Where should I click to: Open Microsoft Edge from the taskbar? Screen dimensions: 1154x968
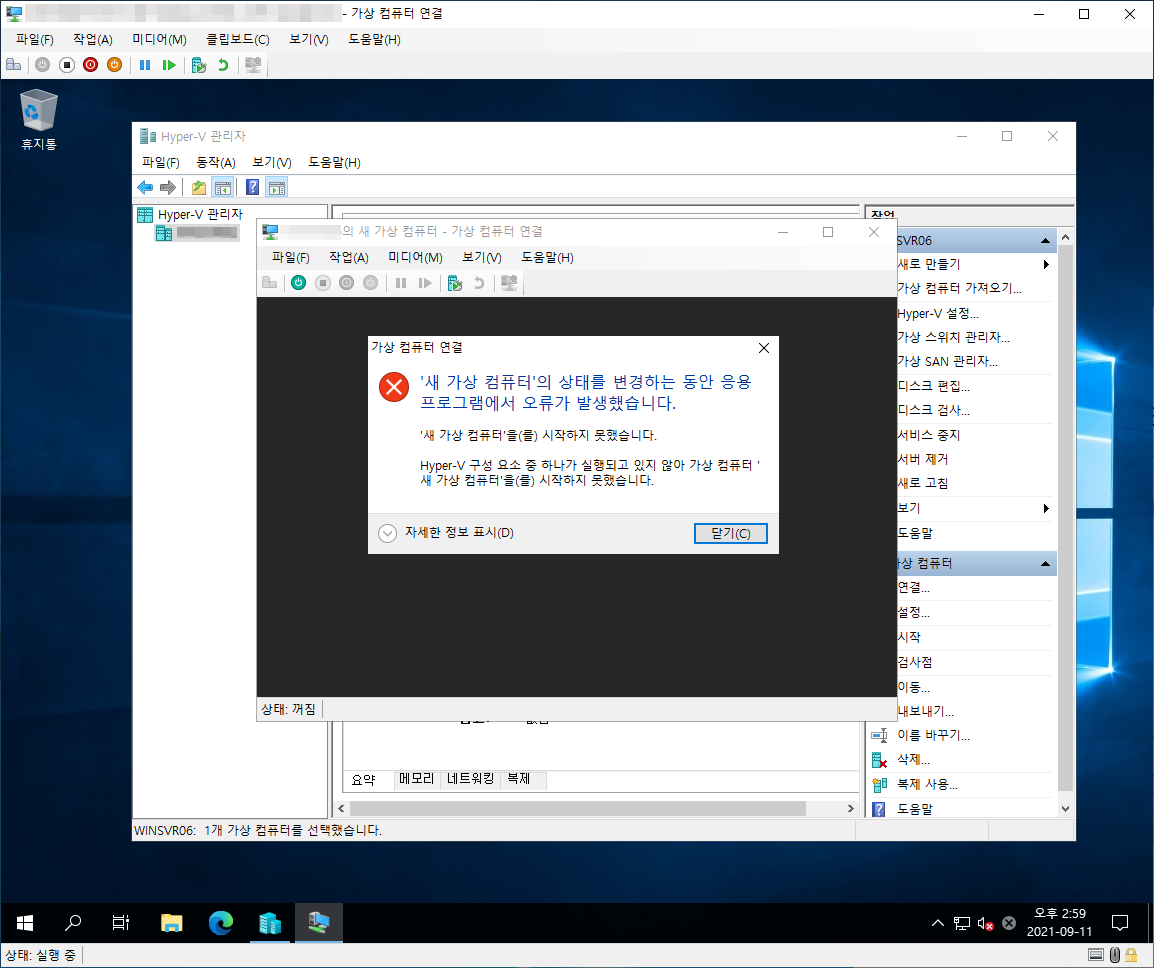(x=221, y=922)
